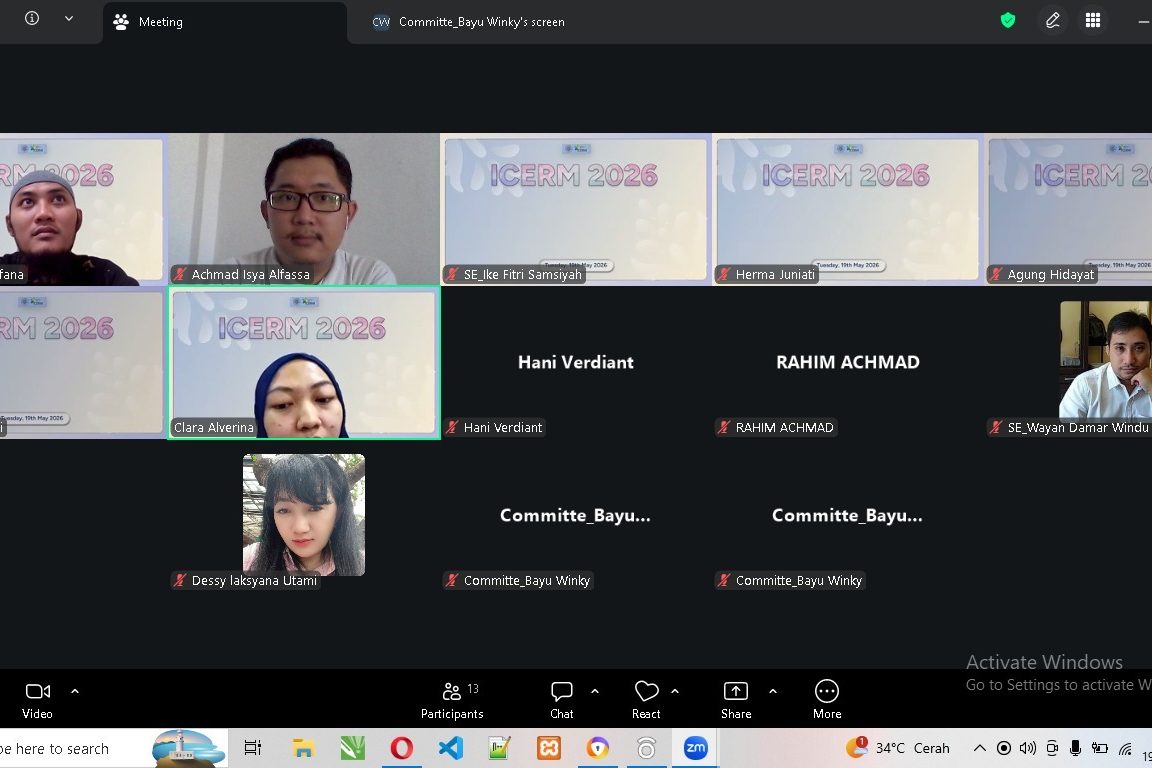1152x768 pixels.
Task: Expand the Share options arrow
Action: point(773,691)
